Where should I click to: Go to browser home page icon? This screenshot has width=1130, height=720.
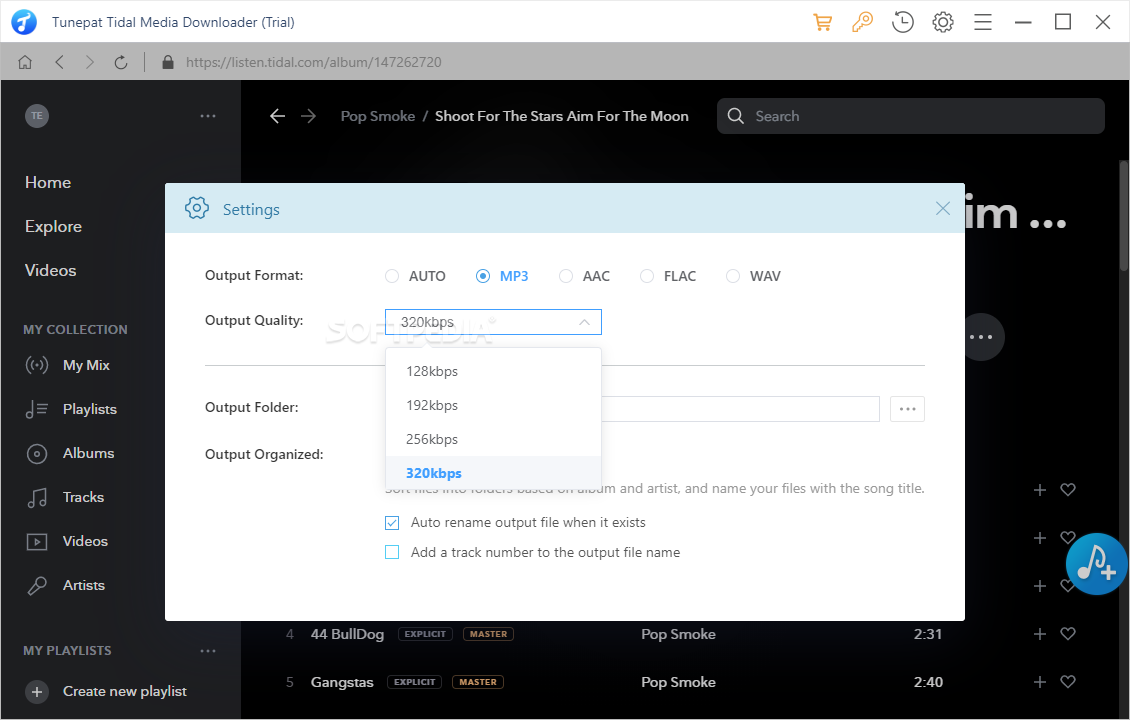pyautogui.click(x=25, y=62)
